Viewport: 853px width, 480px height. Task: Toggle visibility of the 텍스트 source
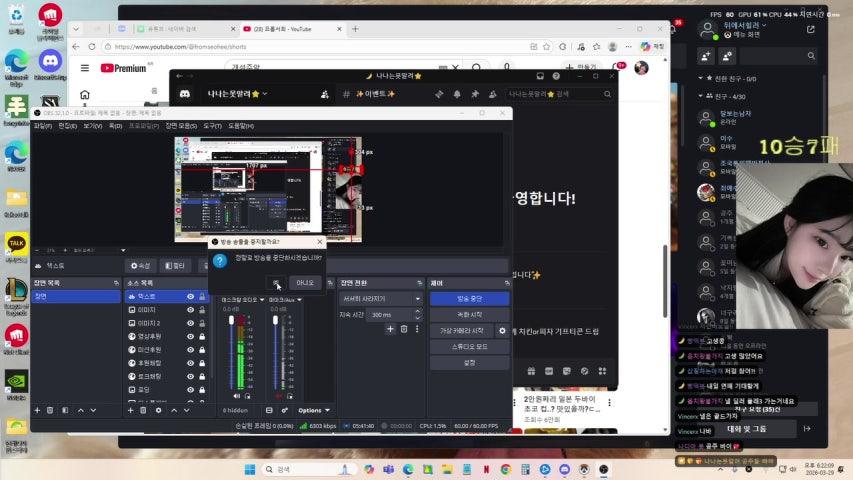[x=190, y=297]
